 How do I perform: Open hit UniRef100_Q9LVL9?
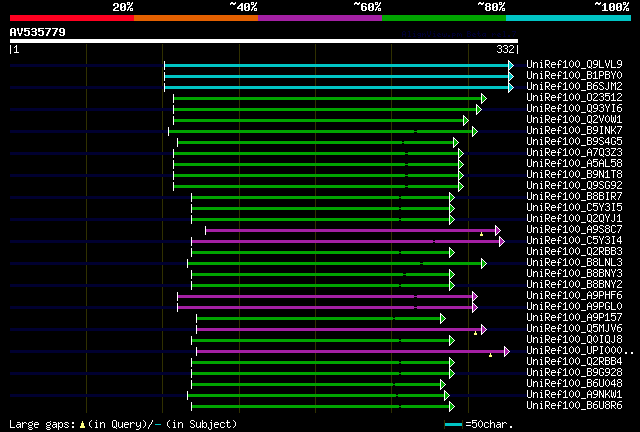pyautogui.click(x=574, y=65)
